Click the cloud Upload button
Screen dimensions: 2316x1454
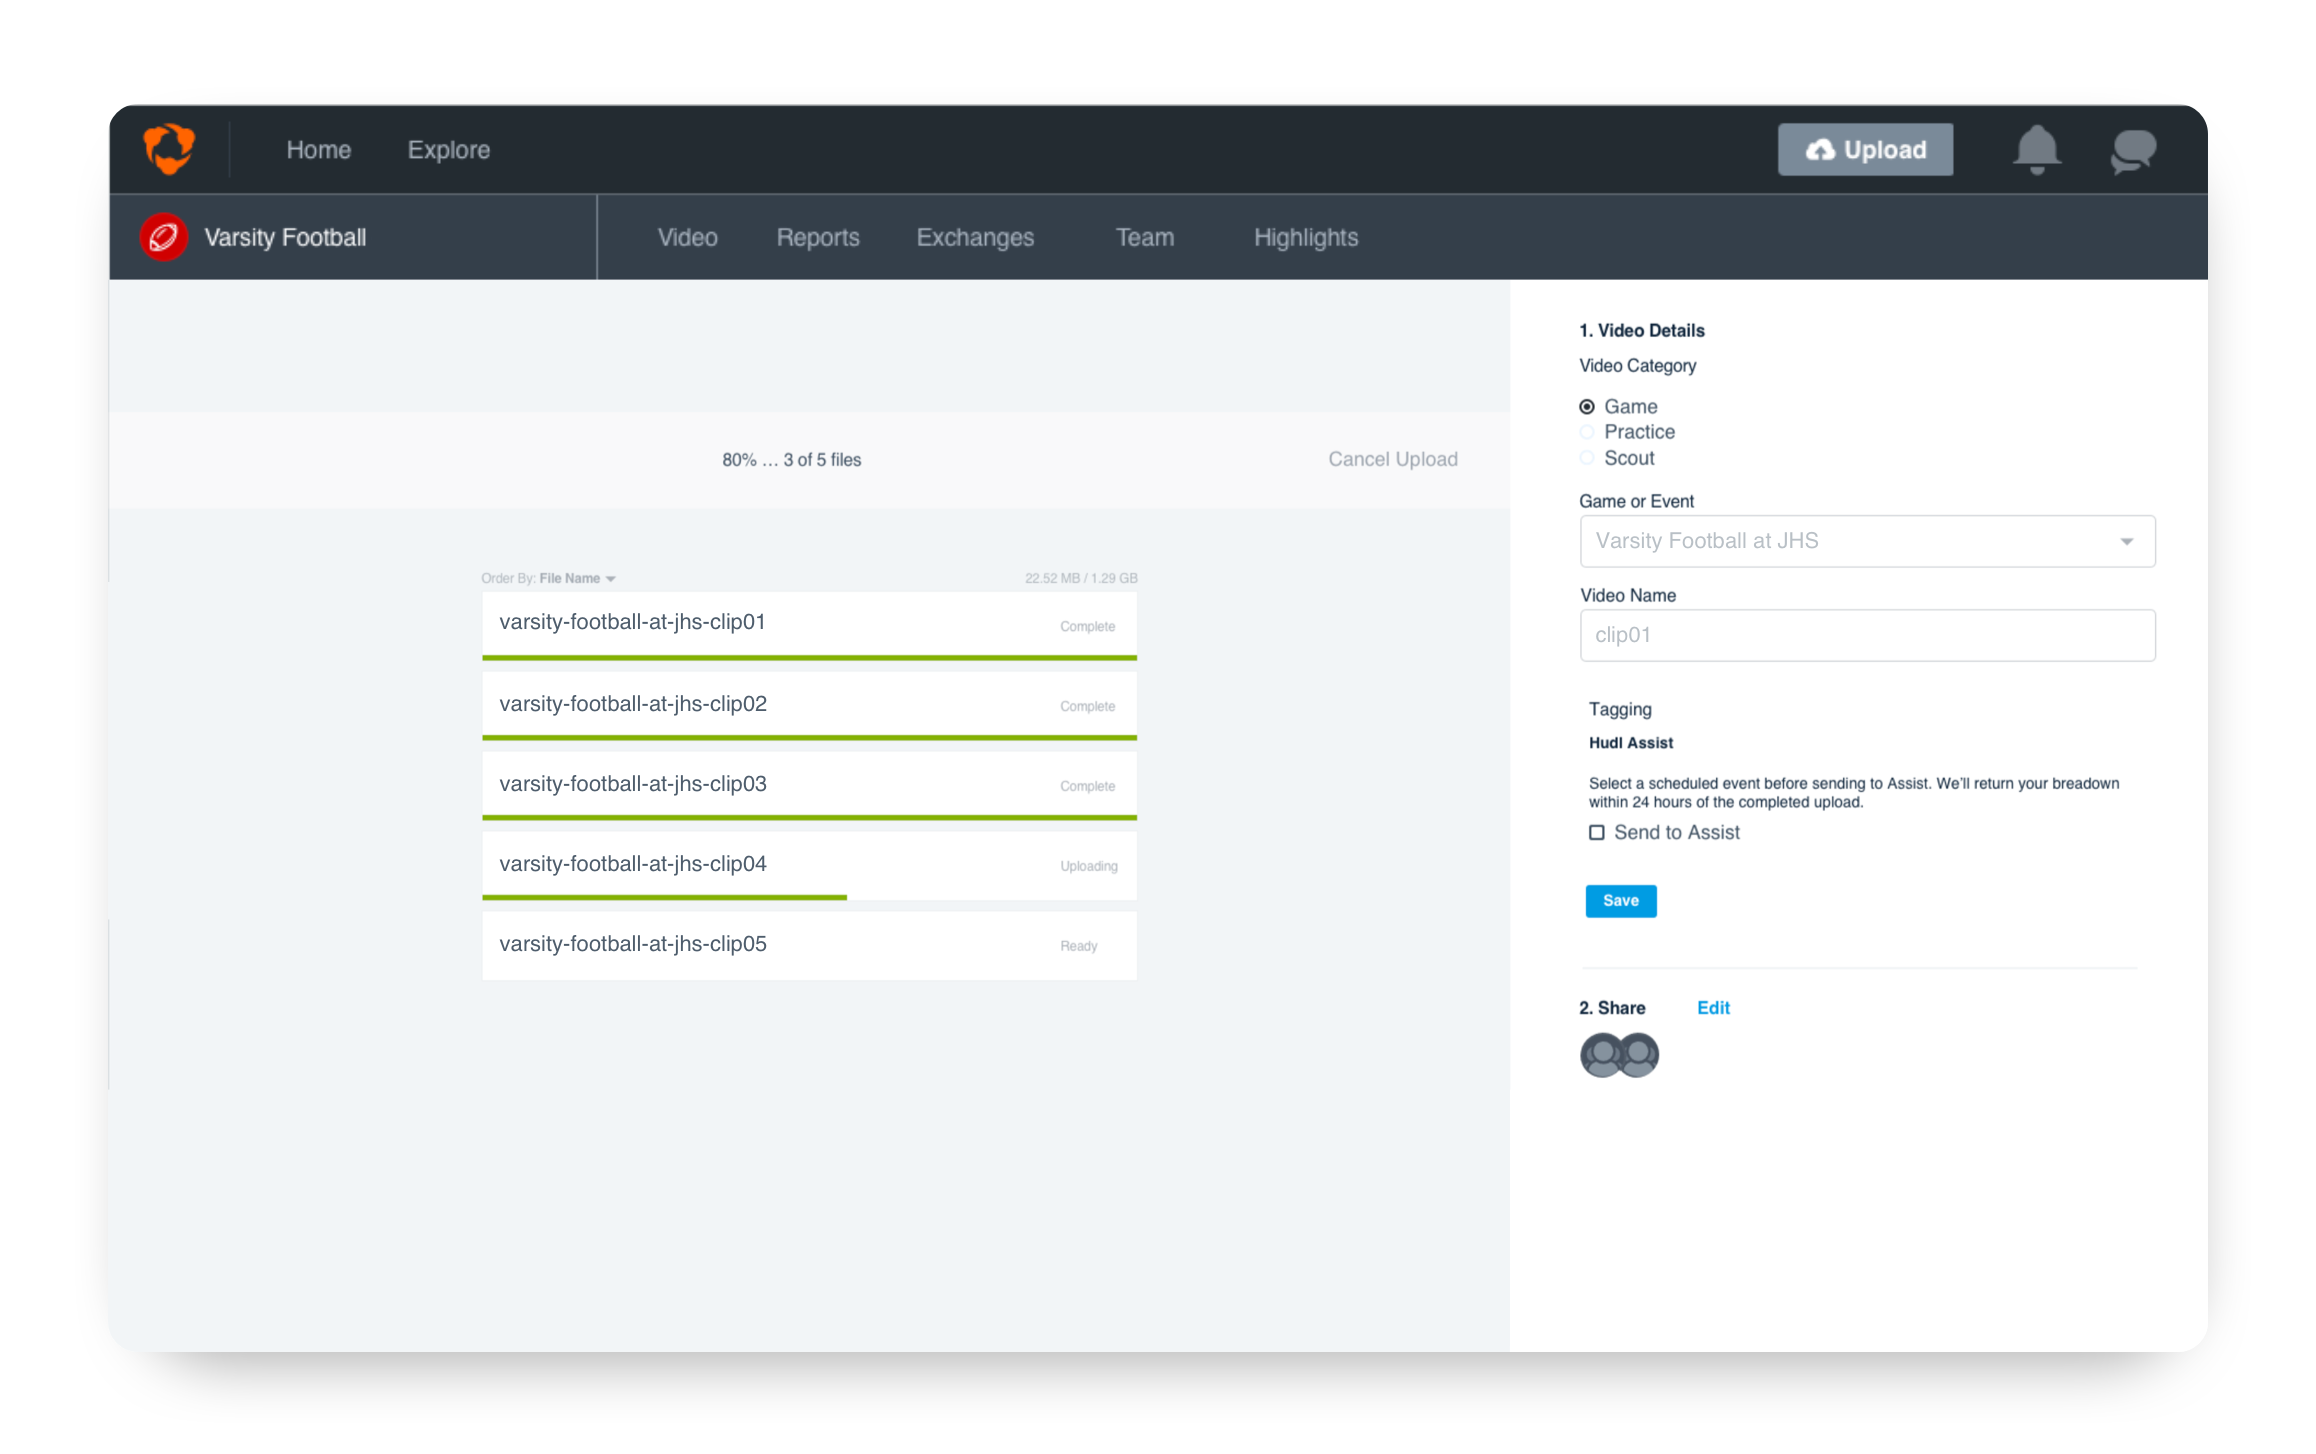pos(1864,150)
